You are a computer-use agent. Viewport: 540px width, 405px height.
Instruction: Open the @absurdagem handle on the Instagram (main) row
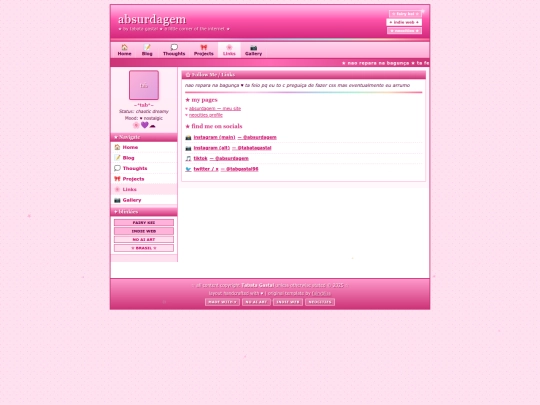[257, 137]
